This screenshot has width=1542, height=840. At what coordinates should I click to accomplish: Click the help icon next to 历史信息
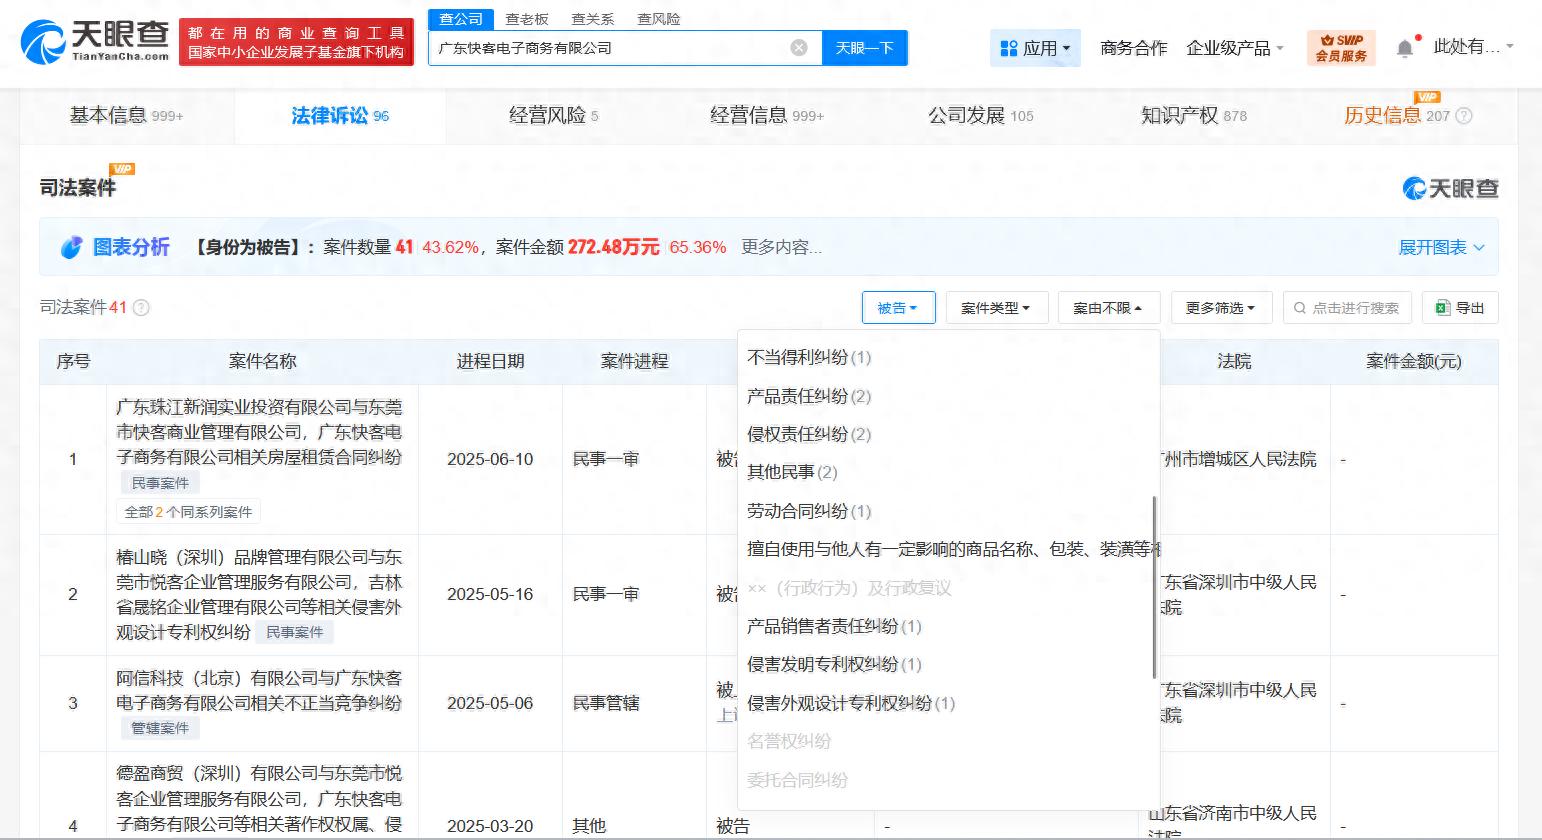(x=1464, y=116)
